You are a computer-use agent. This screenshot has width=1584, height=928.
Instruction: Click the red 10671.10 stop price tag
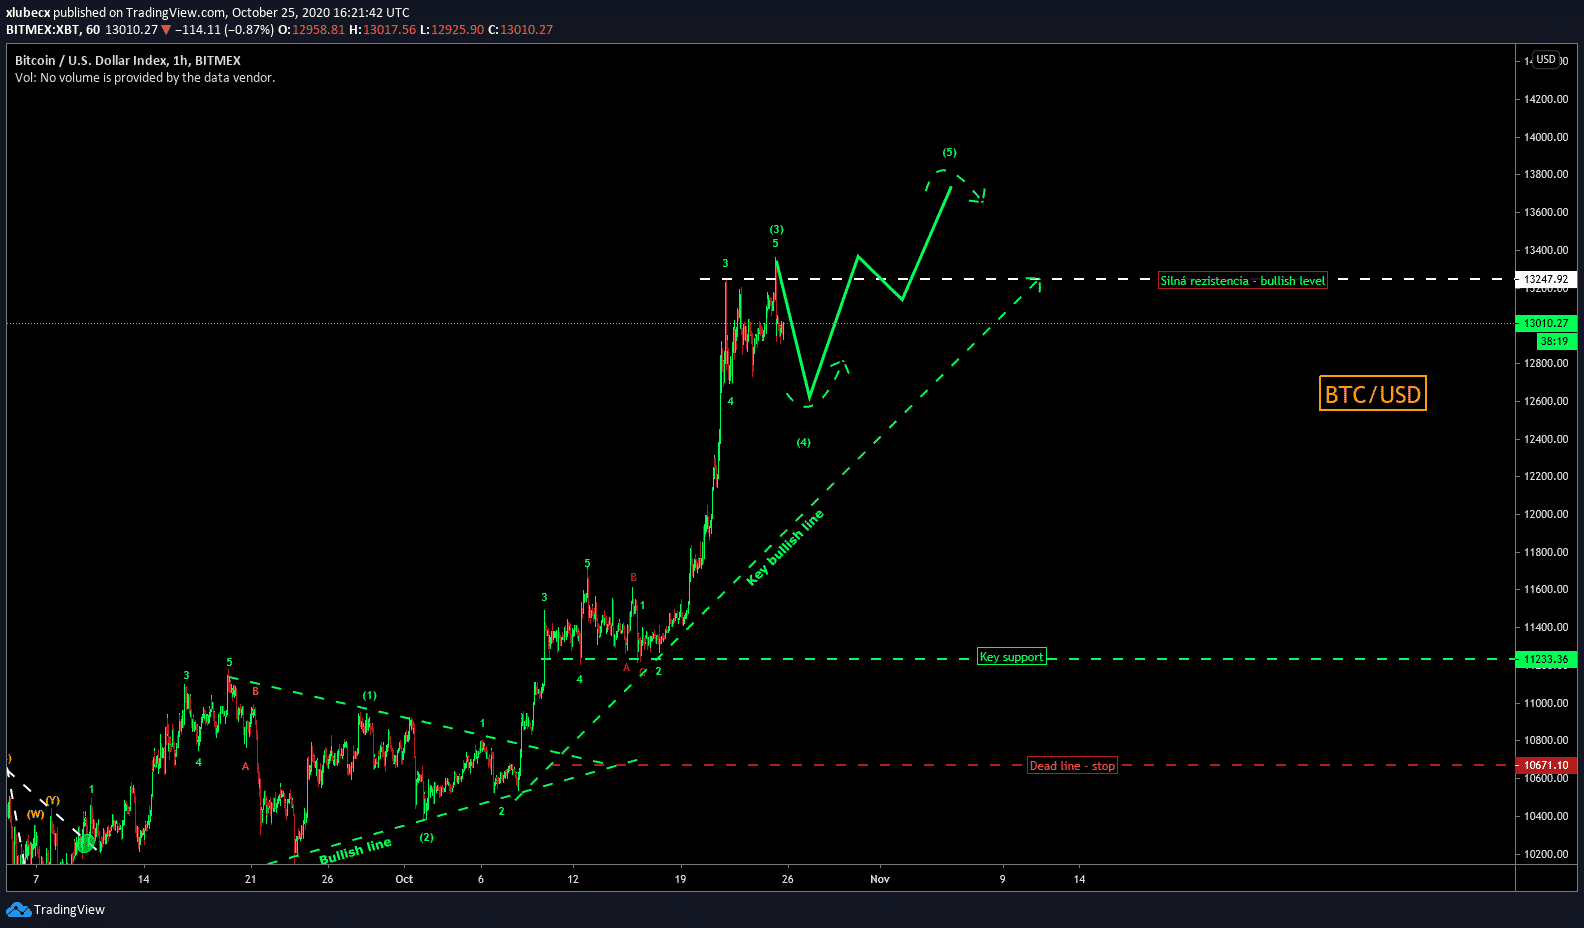pyautogui.click(x=1546, y=765)
